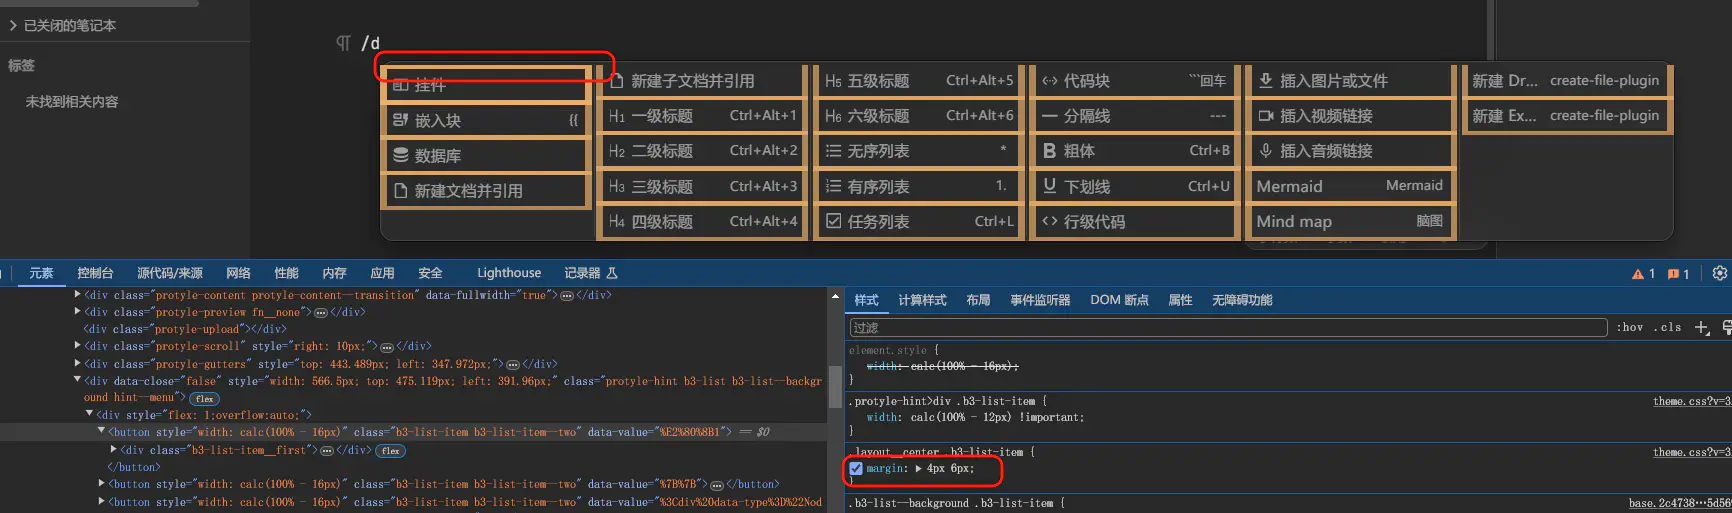The width and height of the screenshot is (1732, 513).
Task: Choose 新建子文档并引用 from the hint menu
Action: click(702, 81)
